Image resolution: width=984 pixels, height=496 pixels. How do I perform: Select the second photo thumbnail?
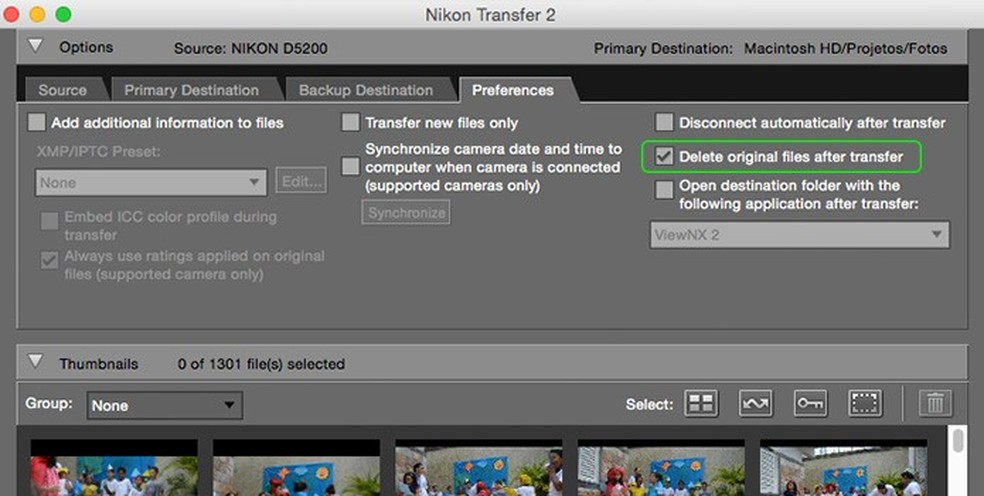tap(296, 468)
